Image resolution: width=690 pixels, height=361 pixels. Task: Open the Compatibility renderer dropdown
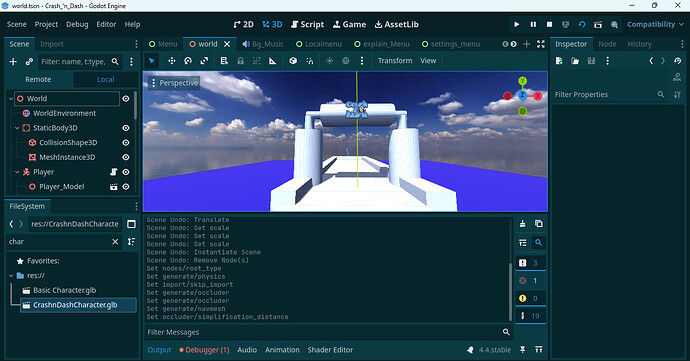[x=655, y=25]
